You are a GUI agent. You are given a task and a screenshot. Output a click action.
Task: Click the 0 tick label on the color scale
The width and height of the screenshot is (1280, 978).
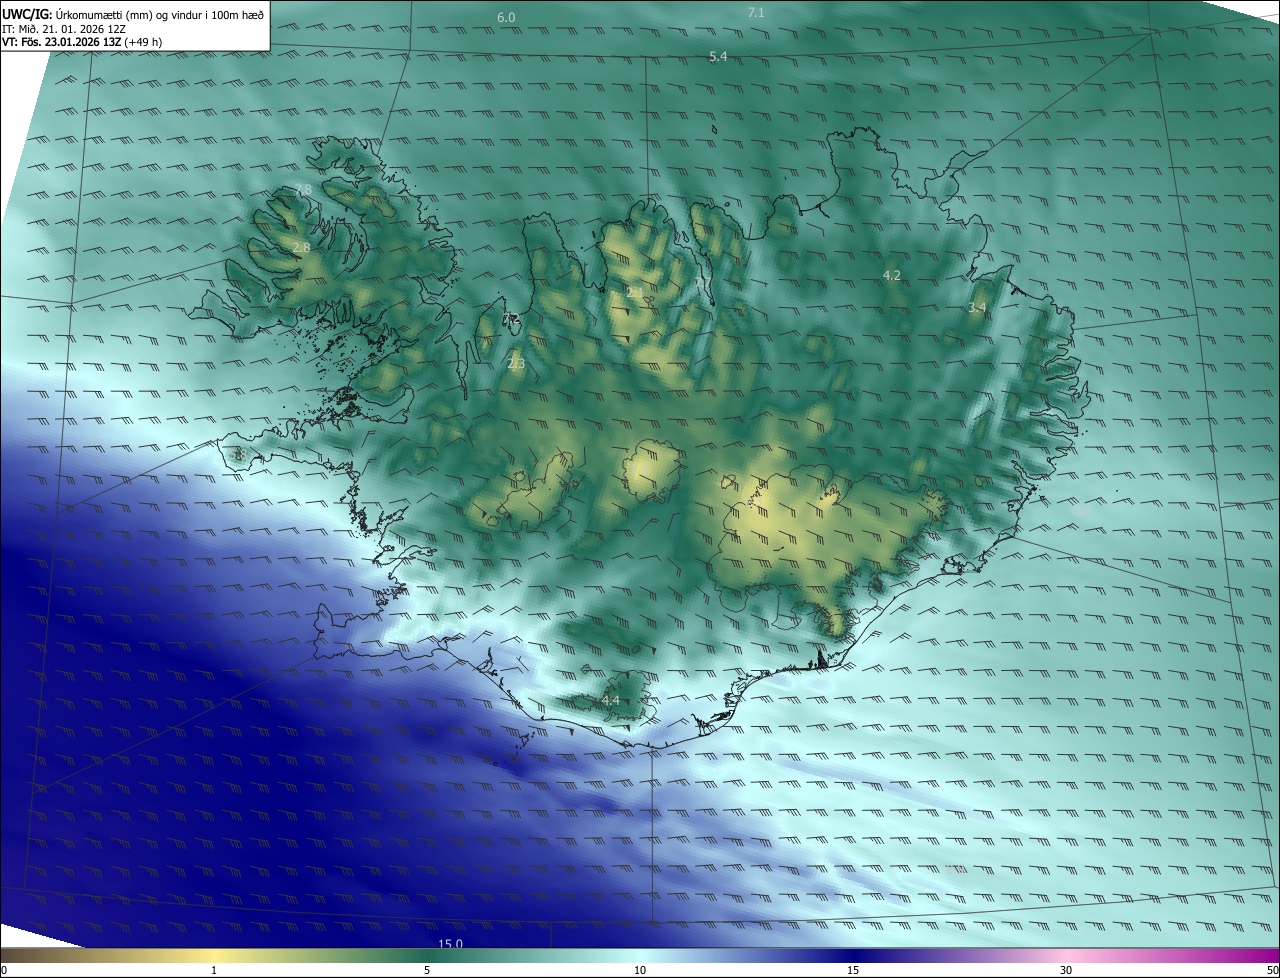[x=4, y=970]
